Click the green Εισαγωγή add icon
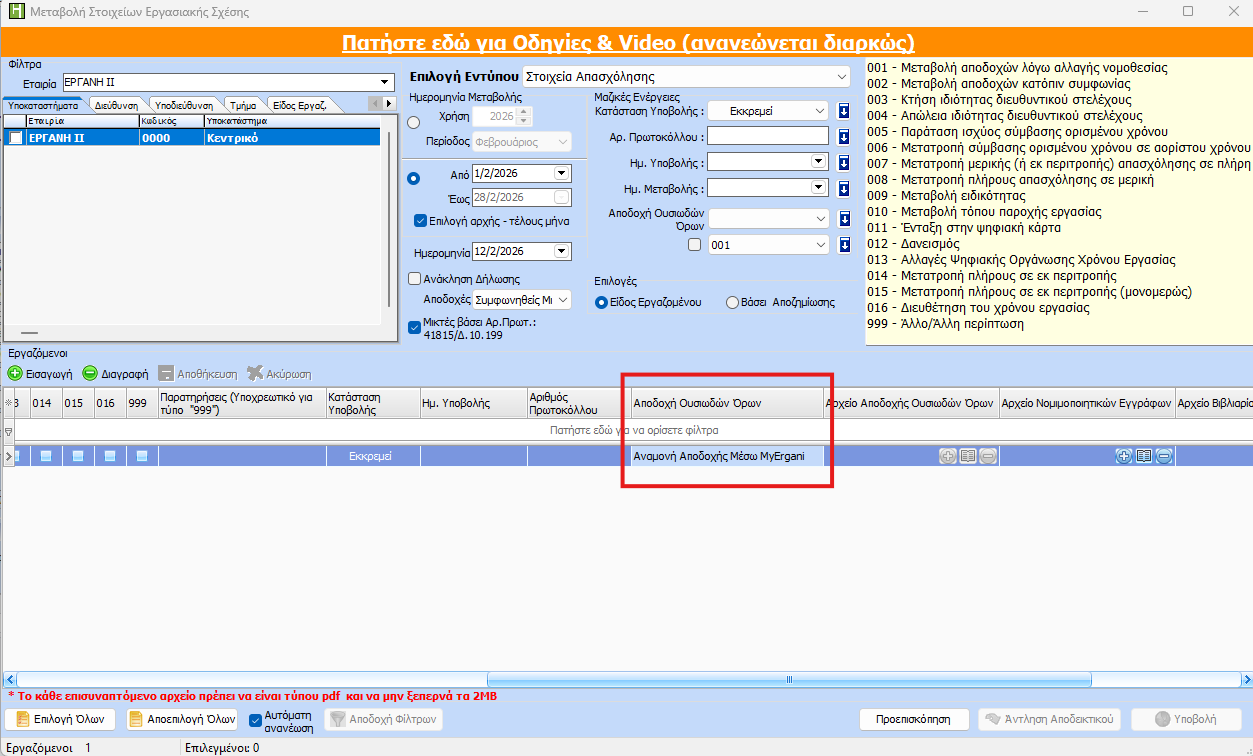Viewport: 1253px width, 756px height. (15, 374)
